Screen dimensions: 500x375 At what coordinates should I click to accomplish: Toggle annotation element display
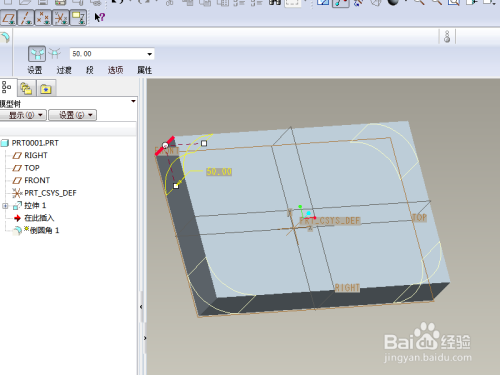click(78, 18)
